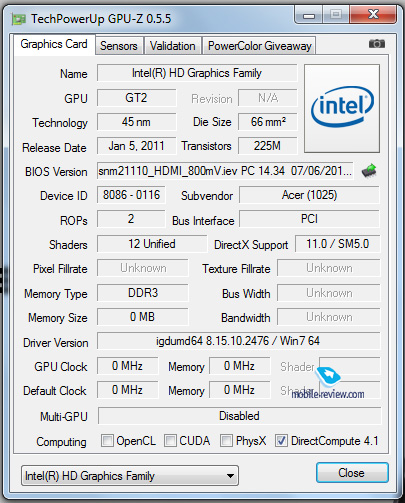Click the Driver Version field
Screen dimensions: 405x503
coord(238,341)
